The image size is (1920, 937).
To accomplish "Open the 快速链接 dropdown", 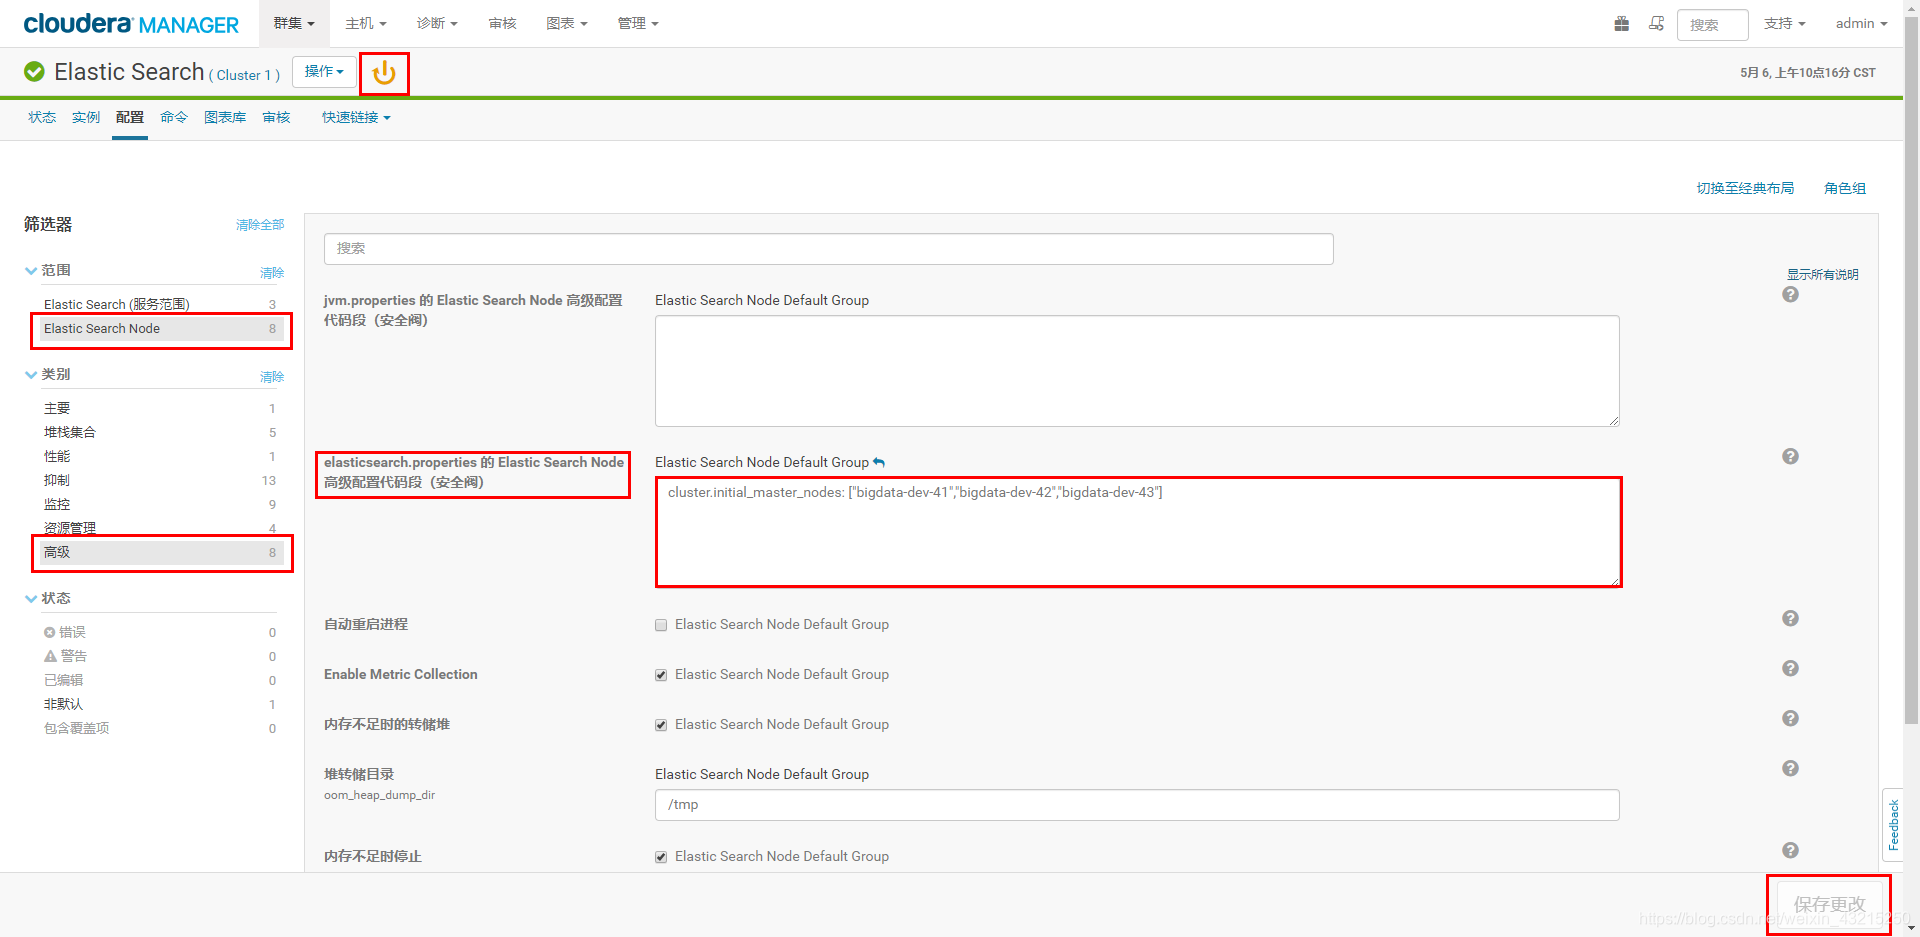I will [x=356, y=117].
